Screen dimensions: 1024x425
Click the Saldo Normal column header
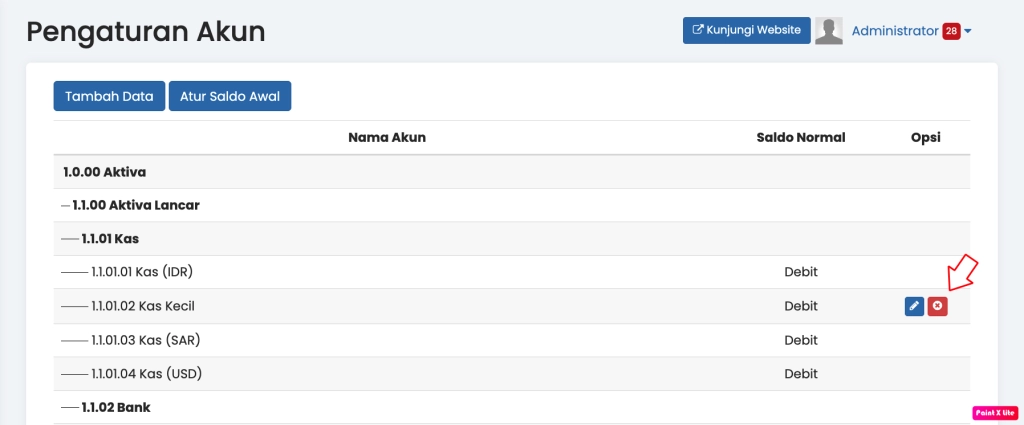(800, 137)
